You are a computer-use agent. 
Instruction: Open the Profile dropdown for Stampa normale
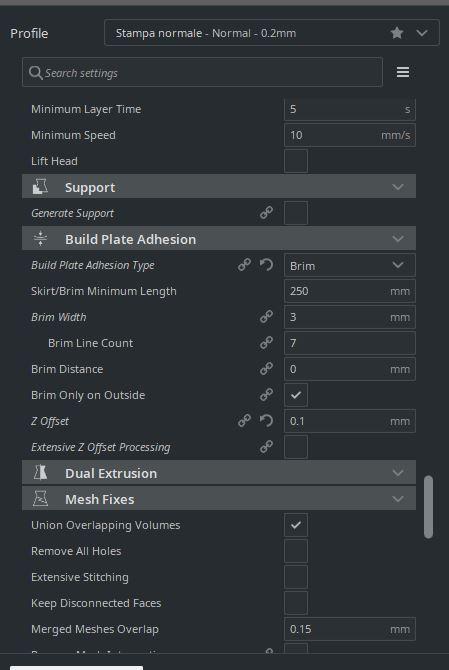[x=272, y=33]
